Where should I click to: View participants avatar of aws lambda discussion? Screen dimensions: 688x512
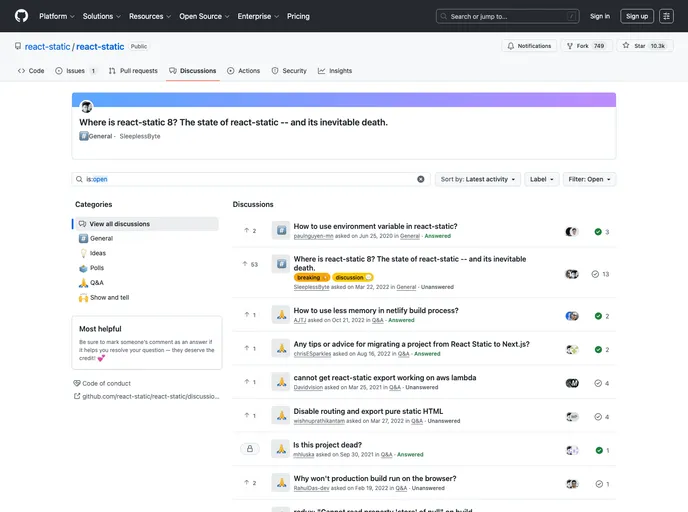(x=572, y=383)
